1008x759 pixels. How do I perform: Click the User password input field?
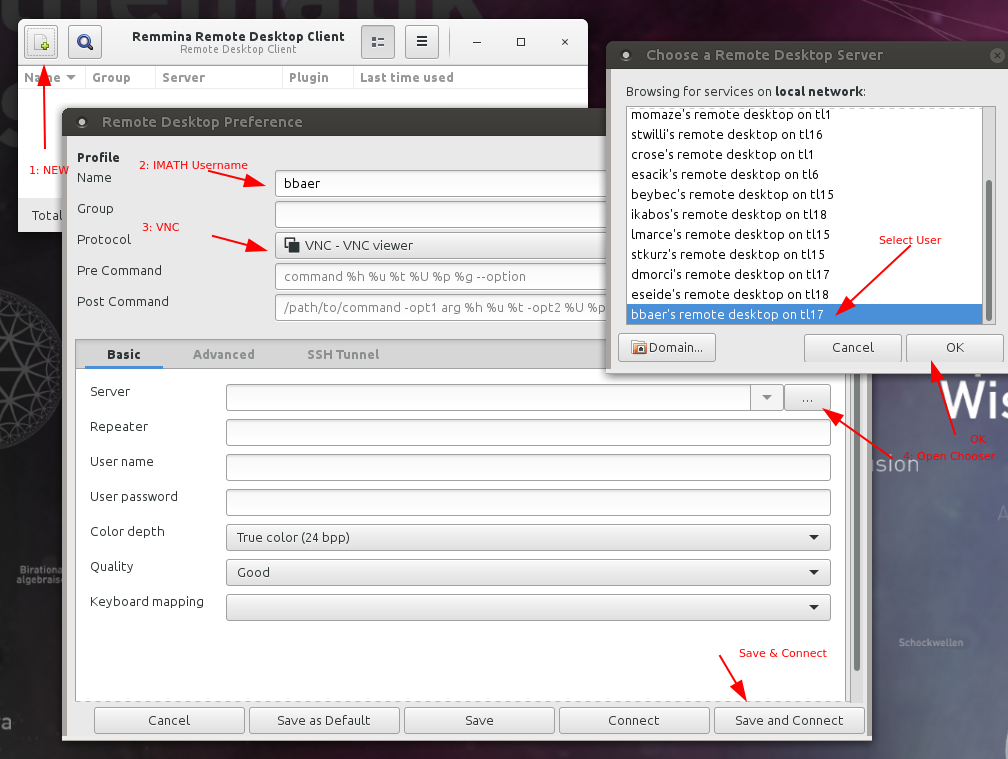click(528, 503)
